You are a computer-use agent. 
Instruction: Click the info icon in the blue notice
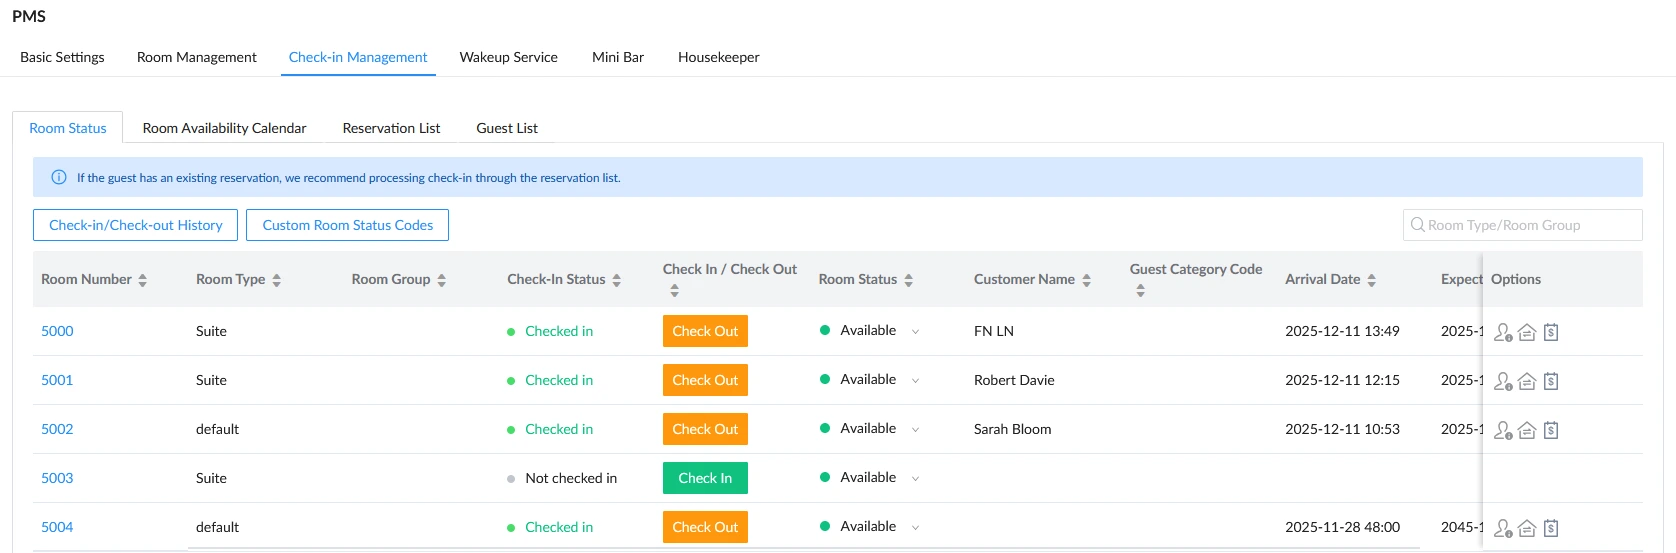[59, 178]
